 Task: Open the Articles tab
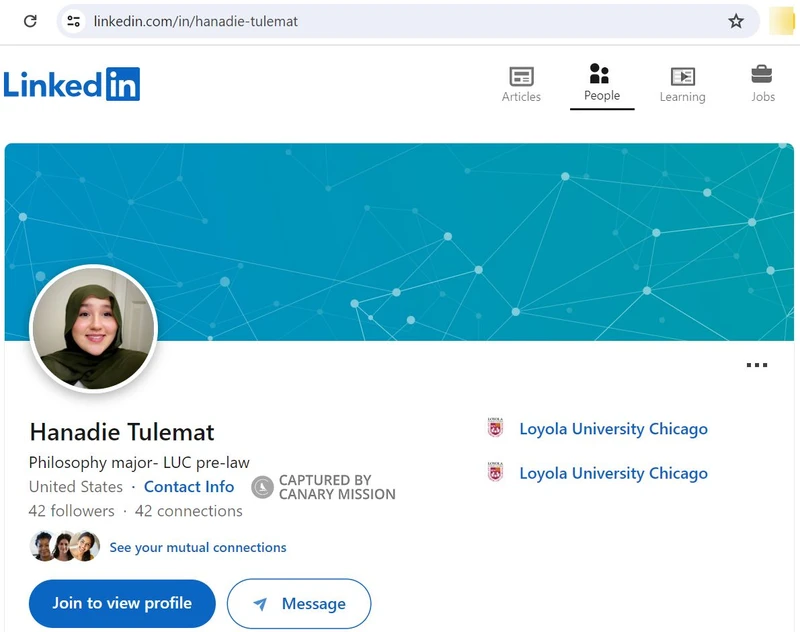521,84
